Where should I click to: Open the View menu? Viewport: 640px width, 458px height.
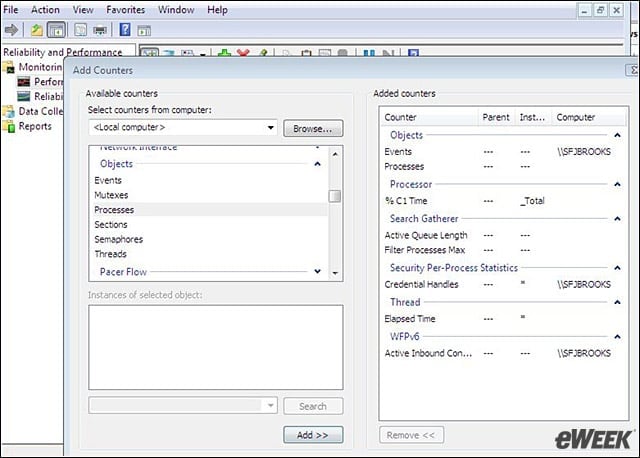coord(83,10)
